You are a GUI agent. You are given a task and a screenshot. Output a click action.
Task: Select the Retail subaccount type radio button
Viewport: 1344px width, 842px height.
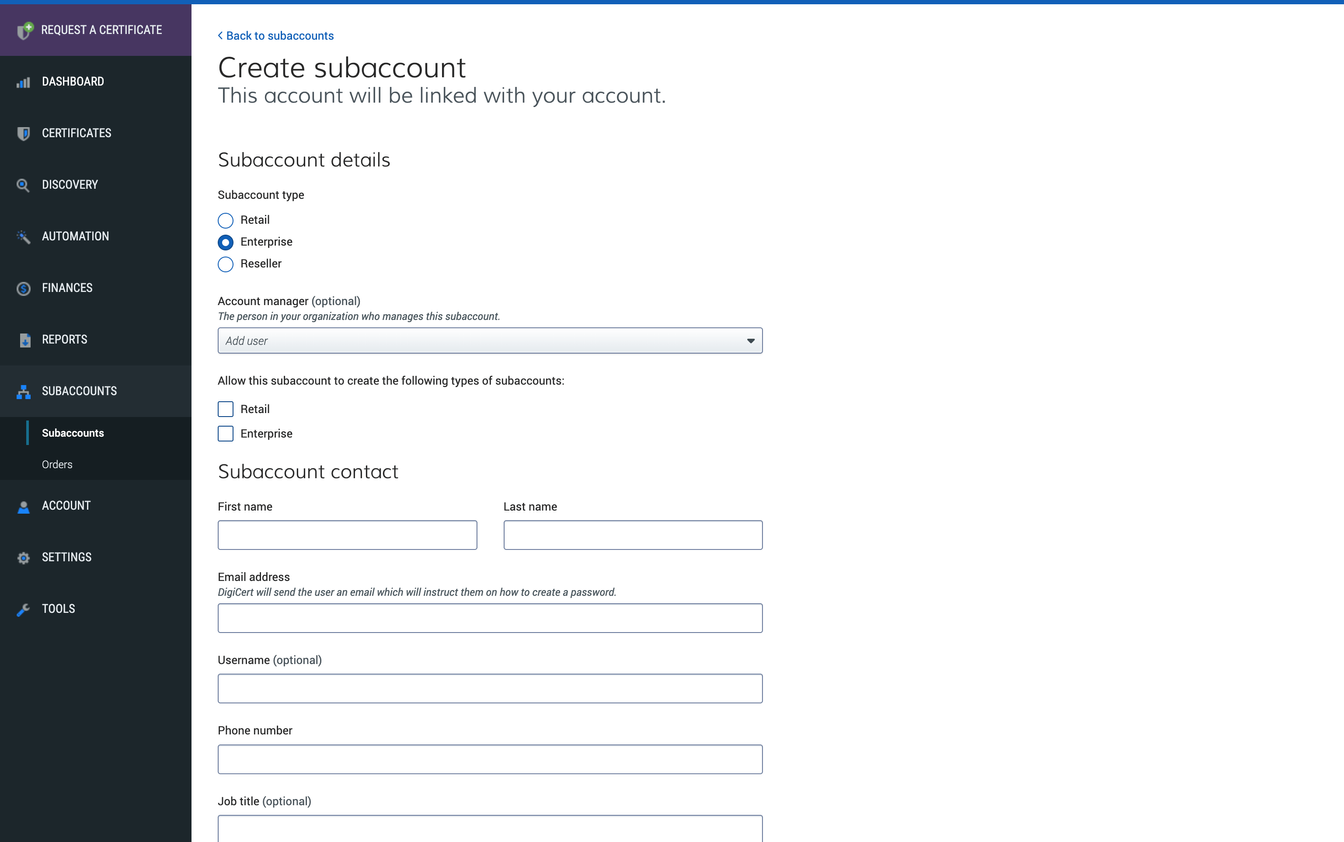pyautogui.click(x=225, y=220)
